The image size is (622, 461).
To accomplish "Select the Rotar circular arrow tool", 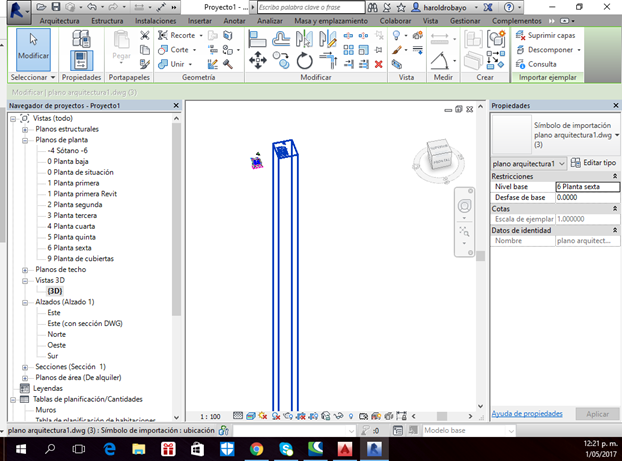I will pos(305,61).
